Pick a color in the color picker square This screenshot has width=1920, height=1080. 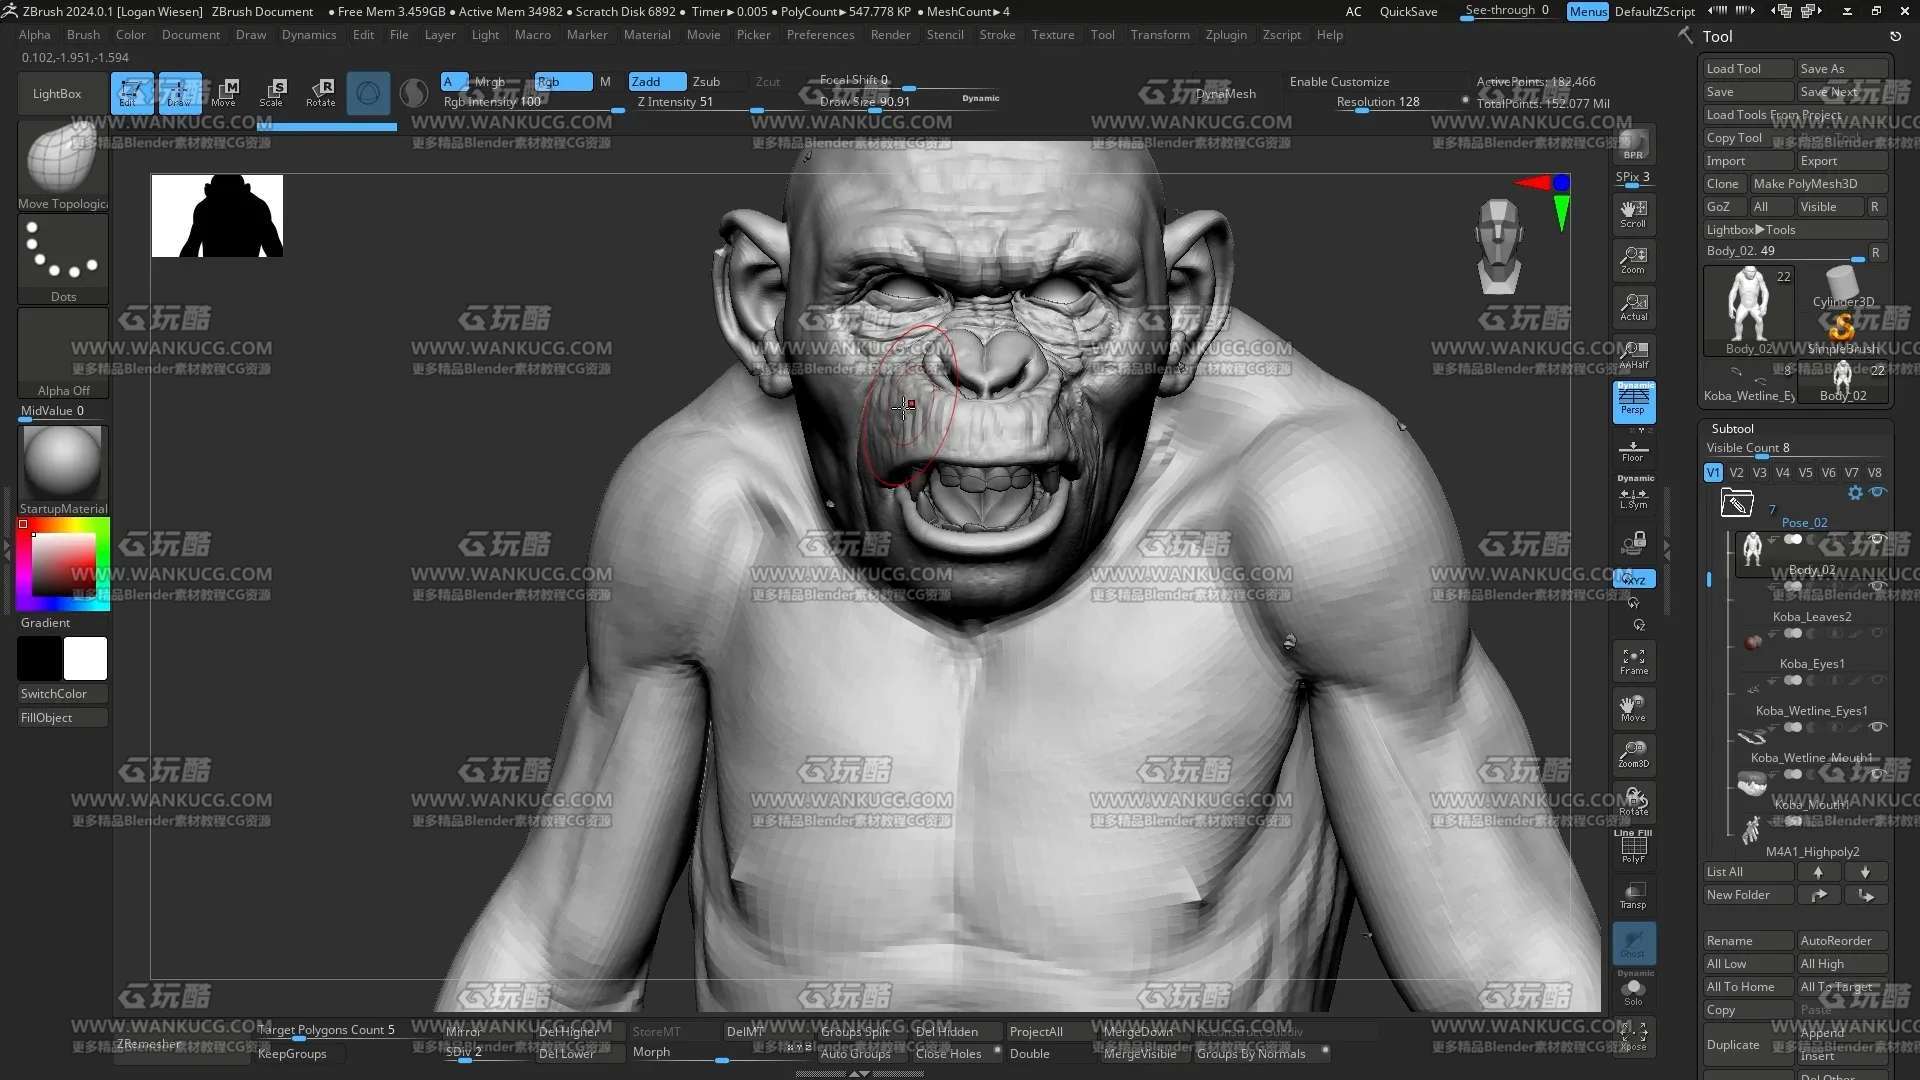tap(63, 564)
